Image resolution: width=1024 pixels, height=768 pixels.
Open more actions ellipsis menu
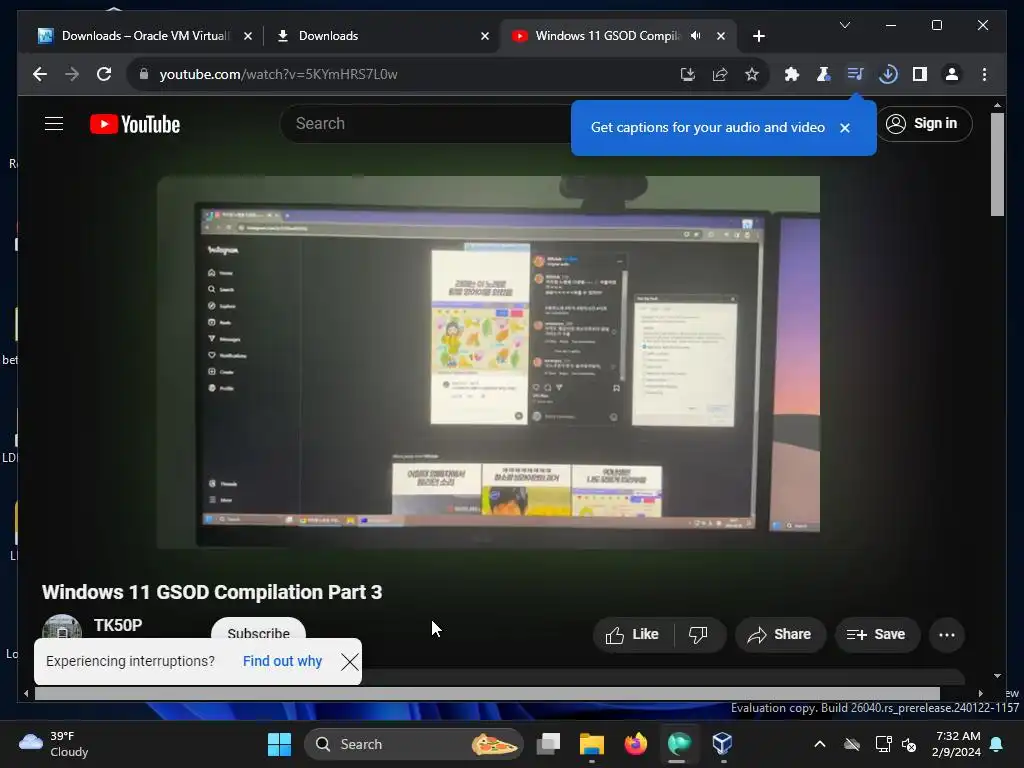(x=946, y=635)
